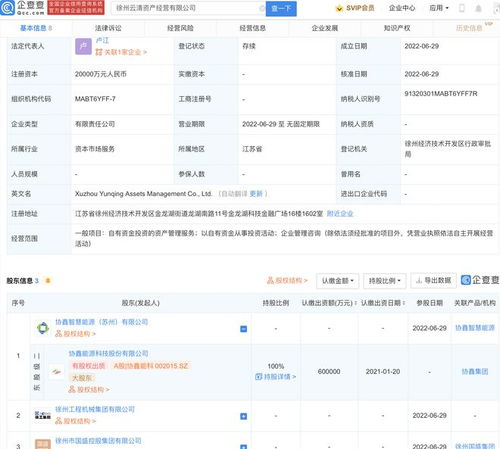Open 徐州市国盛控股集团有限公司 shareholder link

click(98, 441)
